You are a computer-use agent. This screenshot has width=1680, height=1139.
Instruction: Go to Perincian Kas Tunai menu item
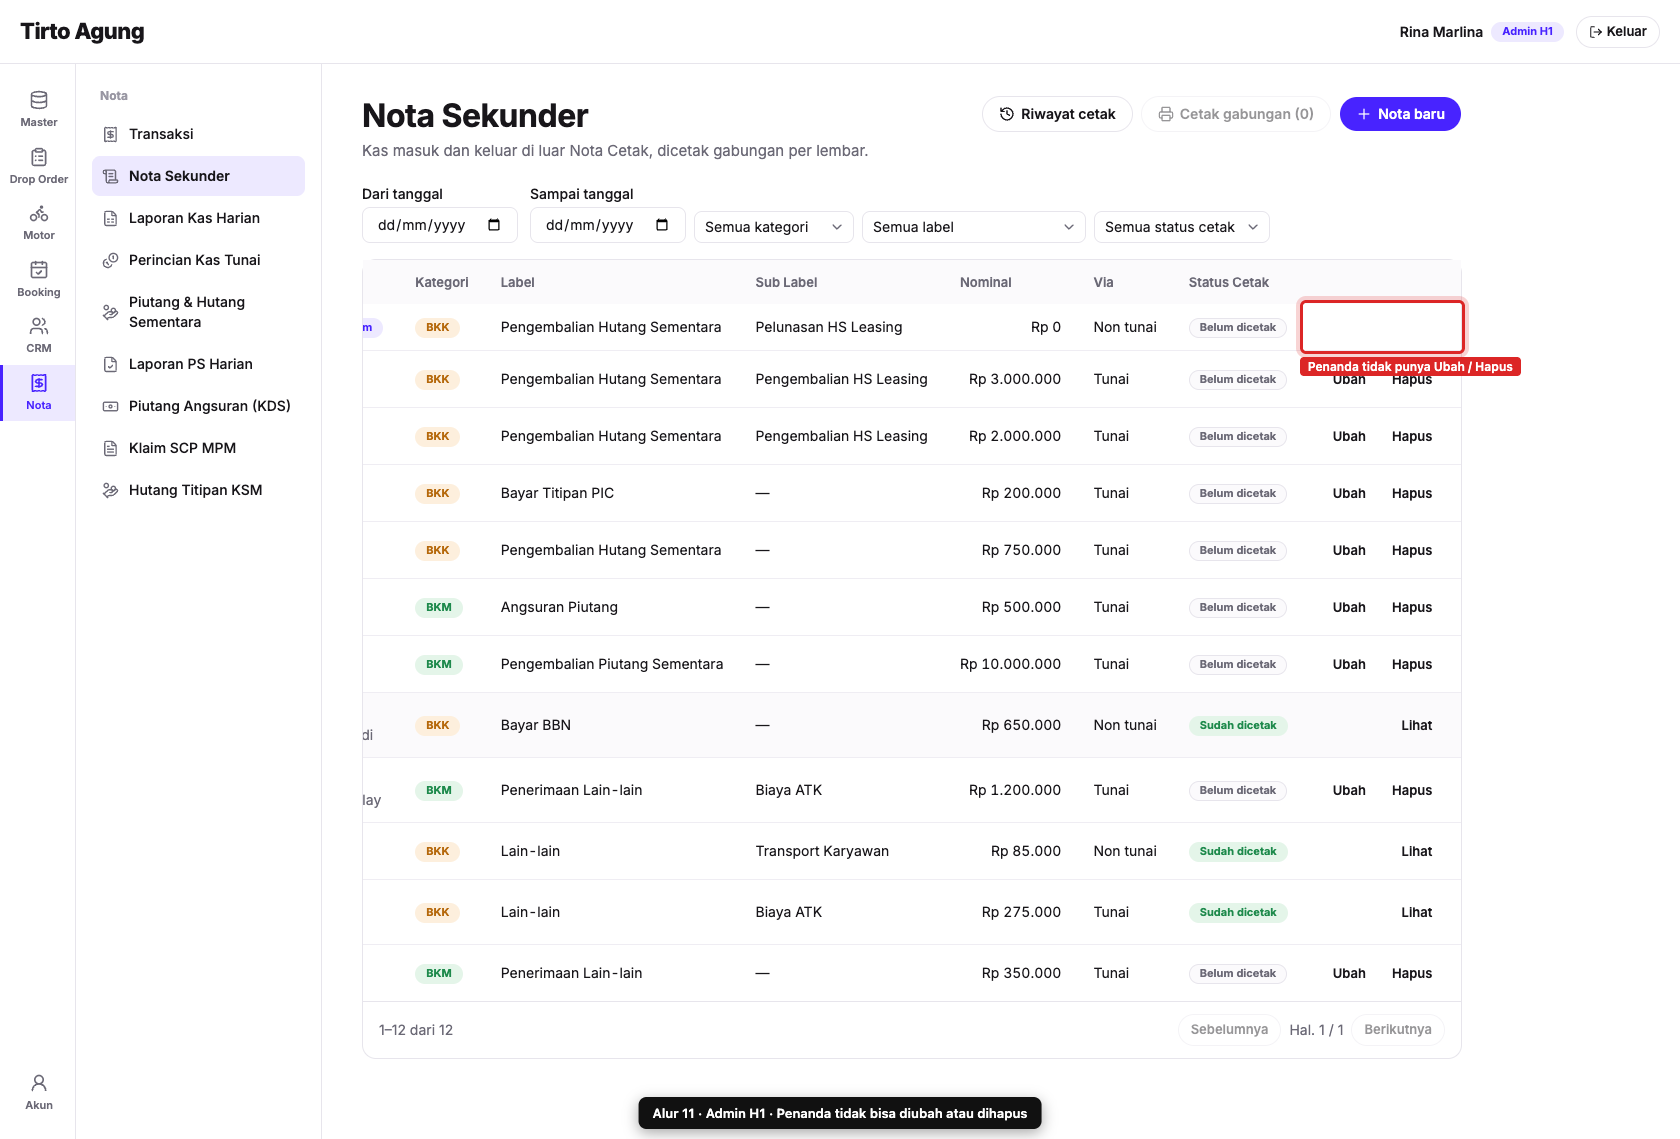coord(198,260)
